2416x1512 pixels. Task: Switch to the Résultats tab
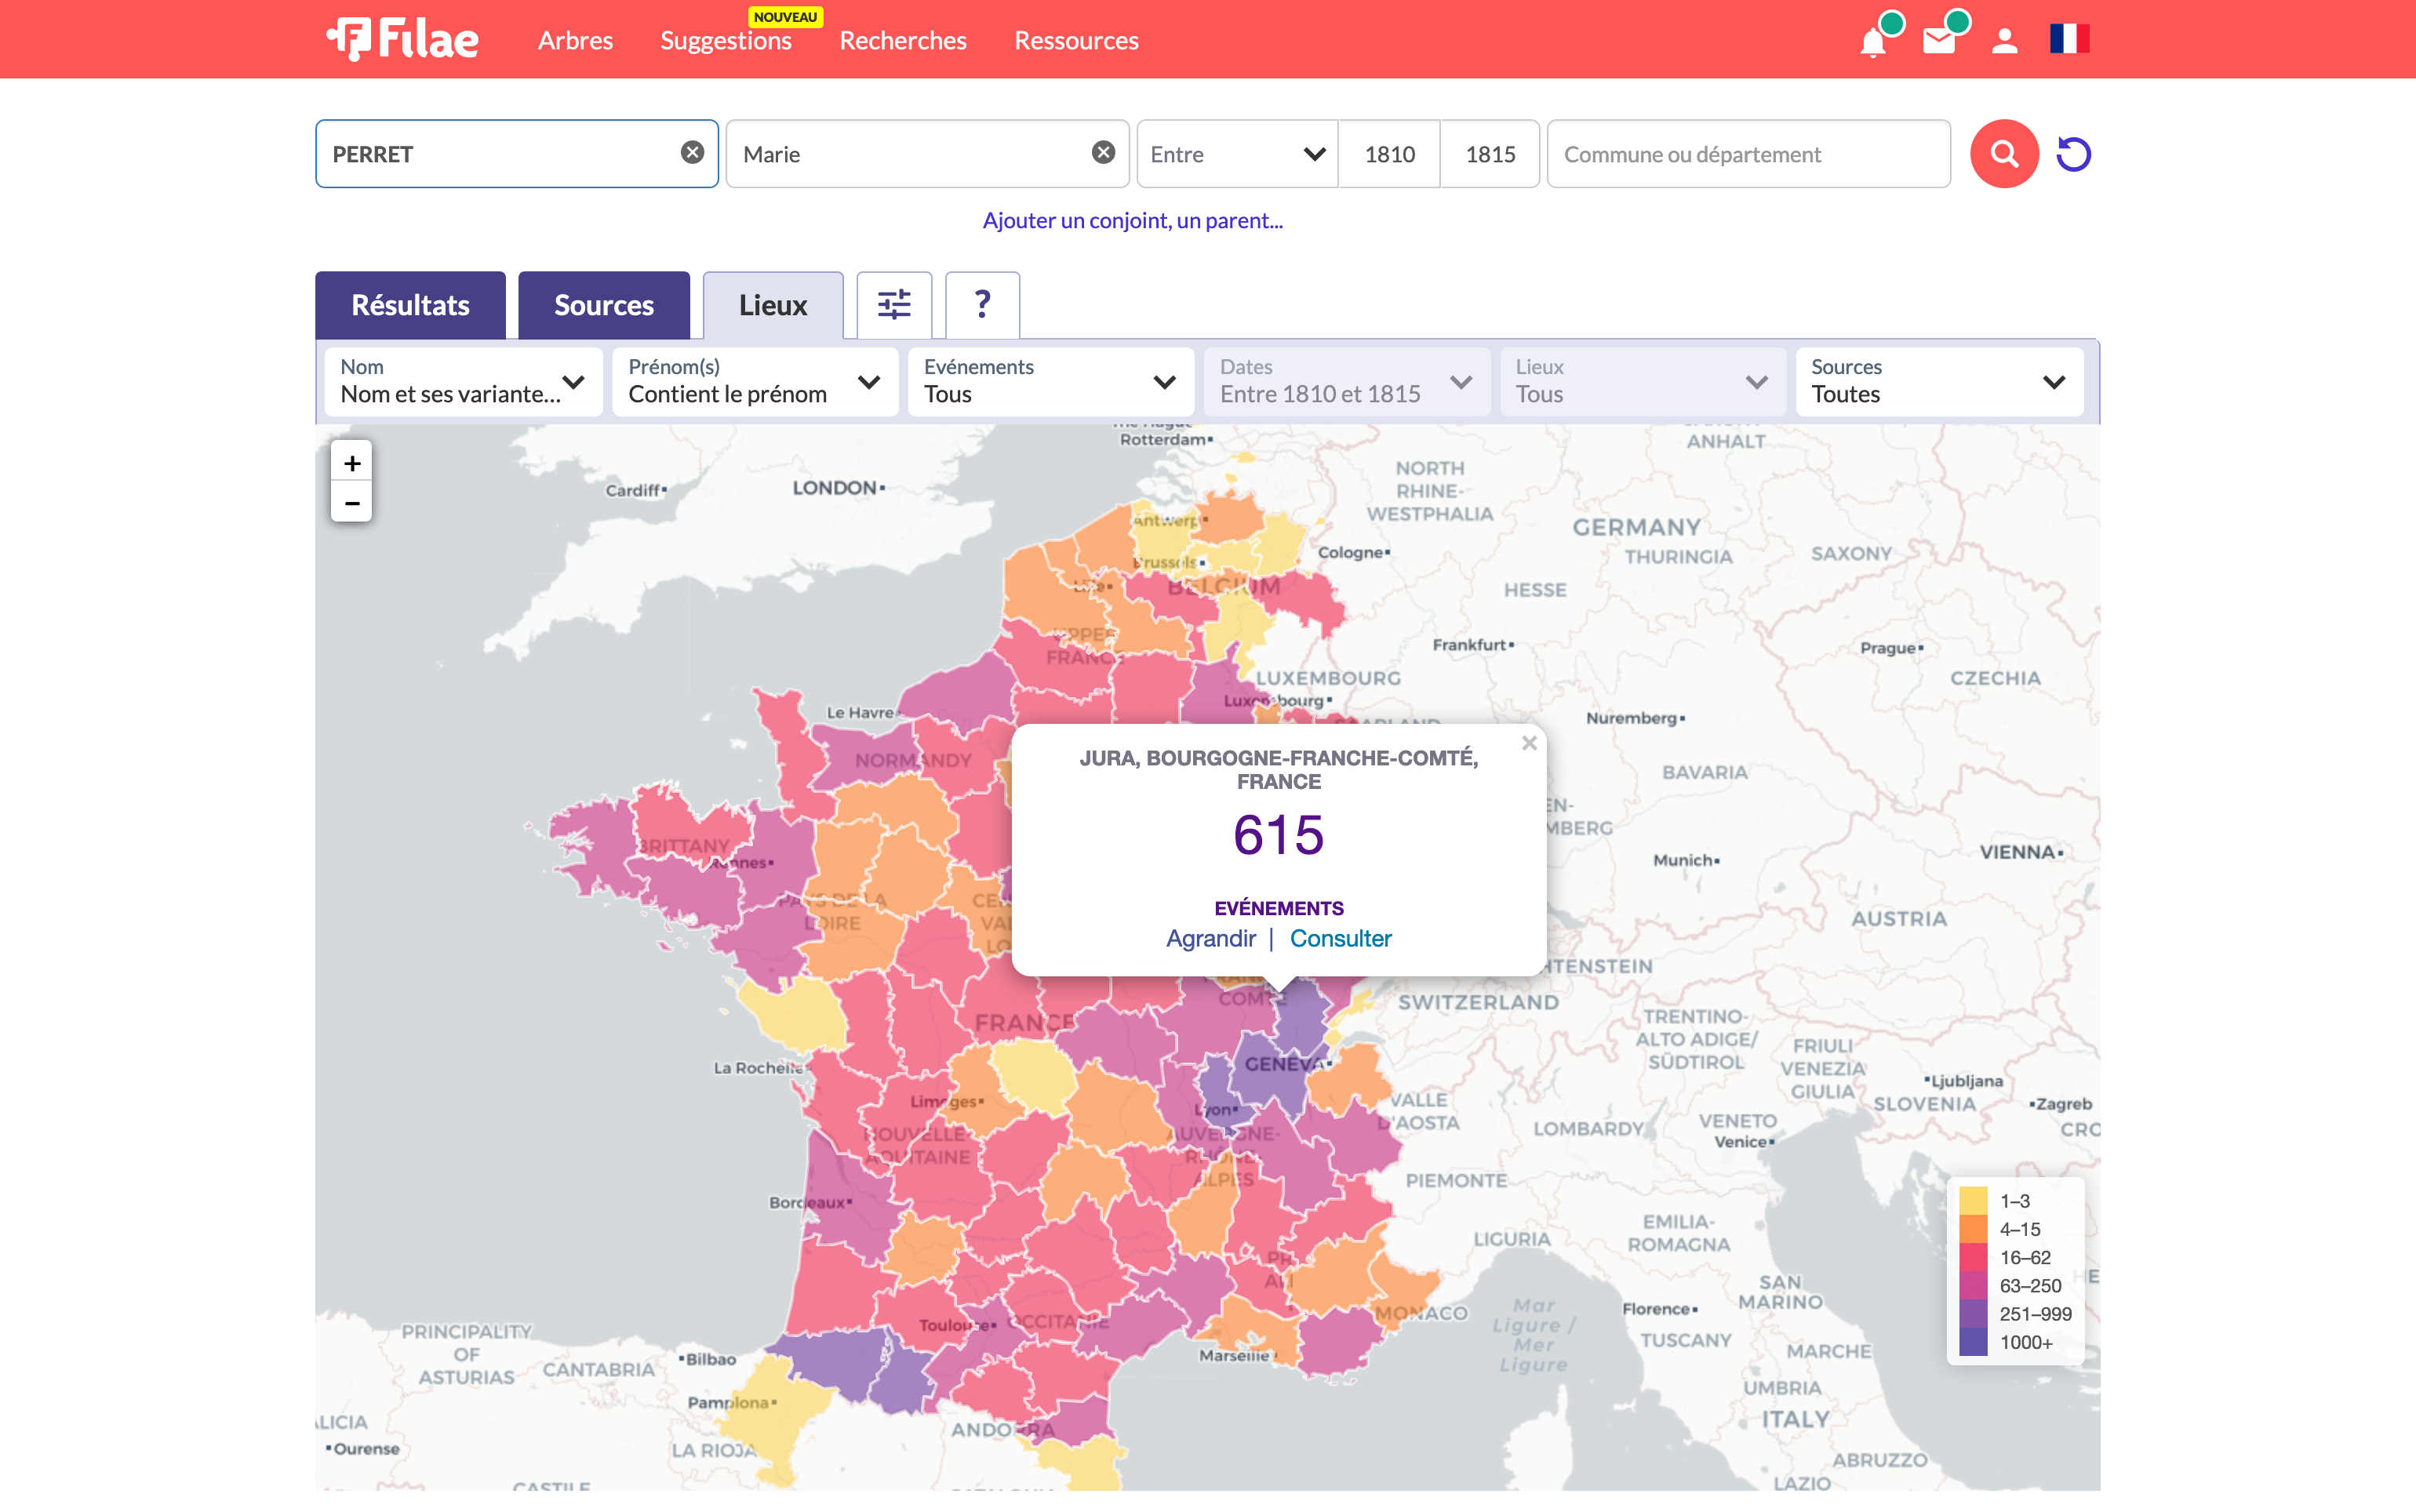point(410,305)
